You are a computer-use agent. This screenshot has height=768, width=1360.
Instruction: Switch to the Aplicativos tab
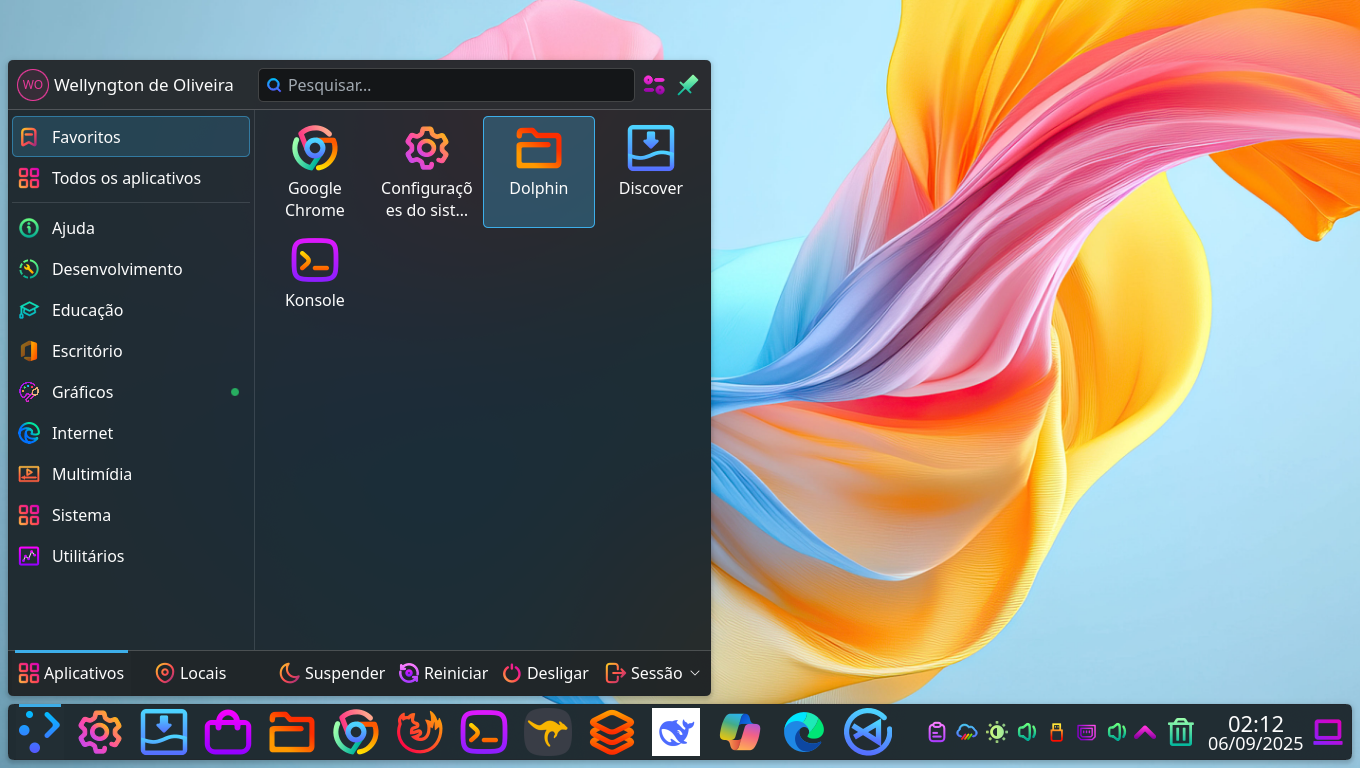pos(70,673)
